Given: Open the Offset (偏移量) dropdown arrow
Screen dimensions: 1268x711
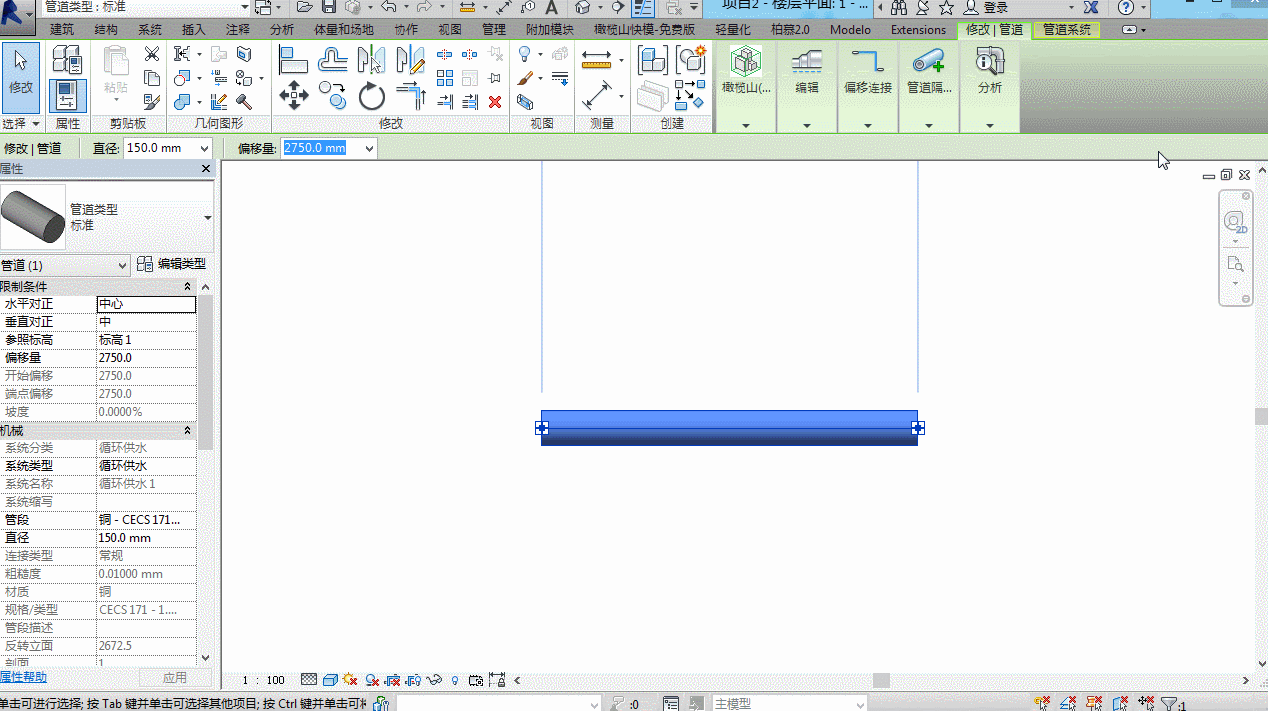Looking at the screenshot, I should coord(369,149).
